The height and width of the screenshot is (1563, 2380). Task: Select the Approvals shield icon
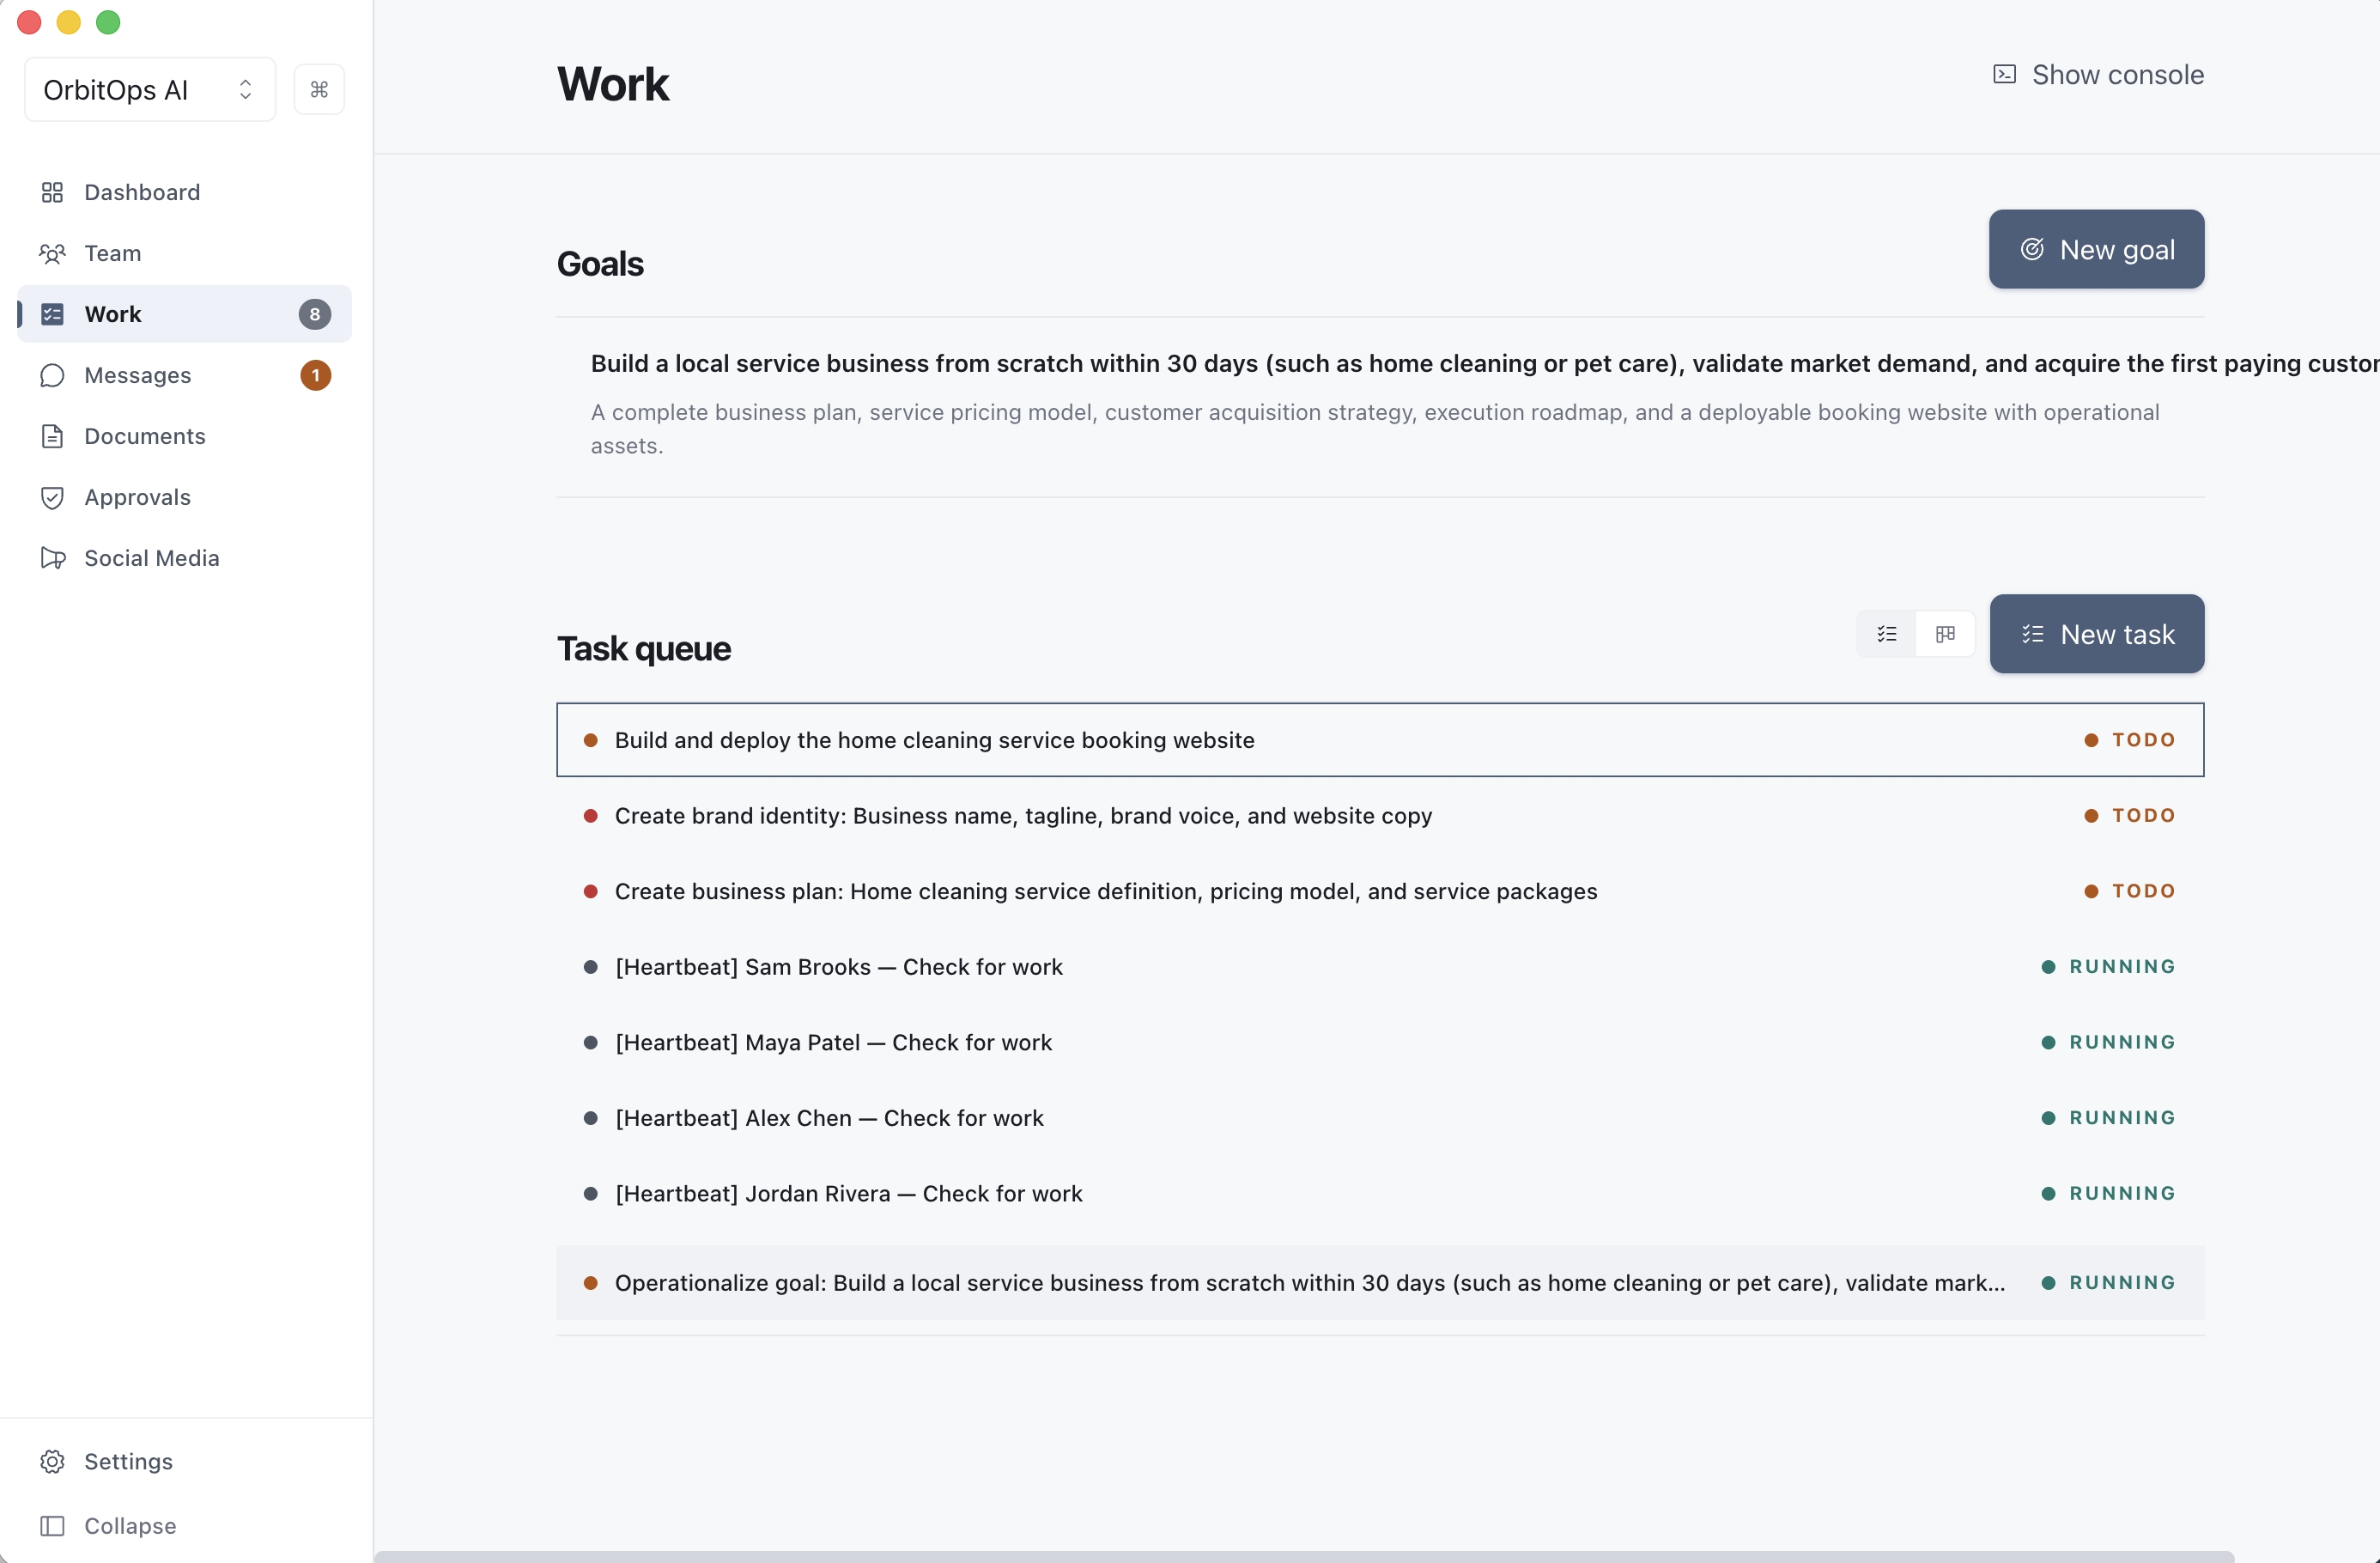pyautogui.click(x=53, y=497)
